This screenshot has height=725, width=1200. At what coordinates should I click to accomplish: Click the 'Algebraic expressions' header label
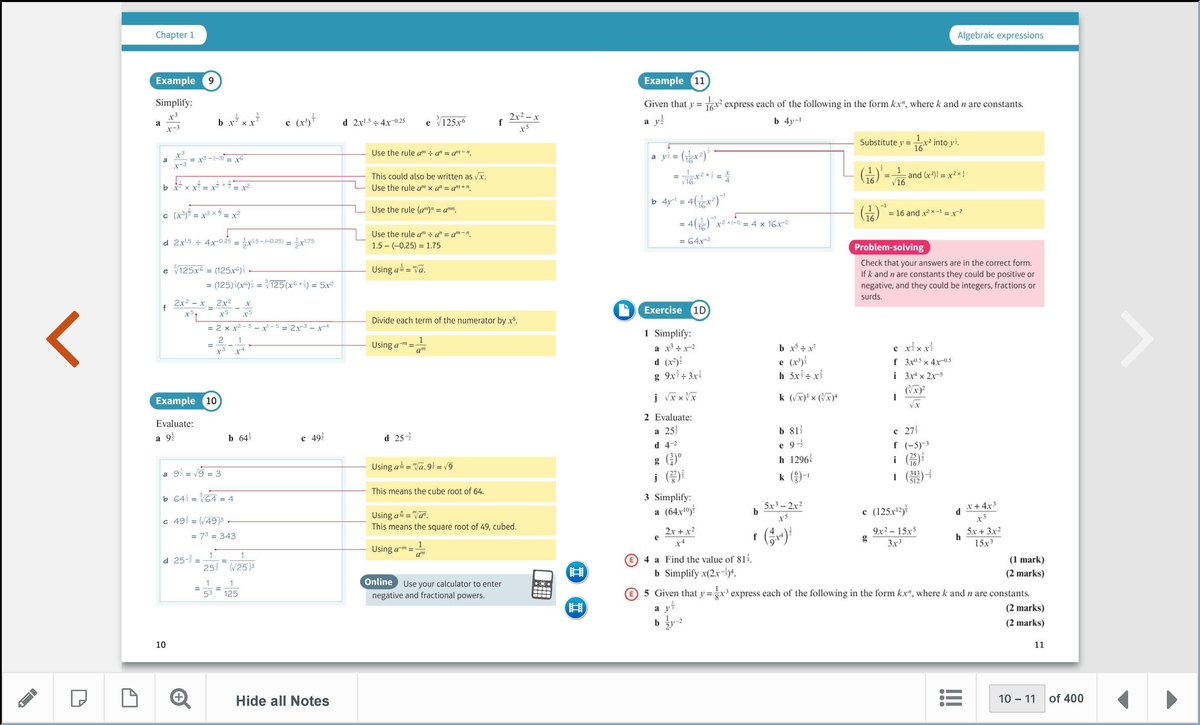pyautogui.click(x=1000, y=35)
